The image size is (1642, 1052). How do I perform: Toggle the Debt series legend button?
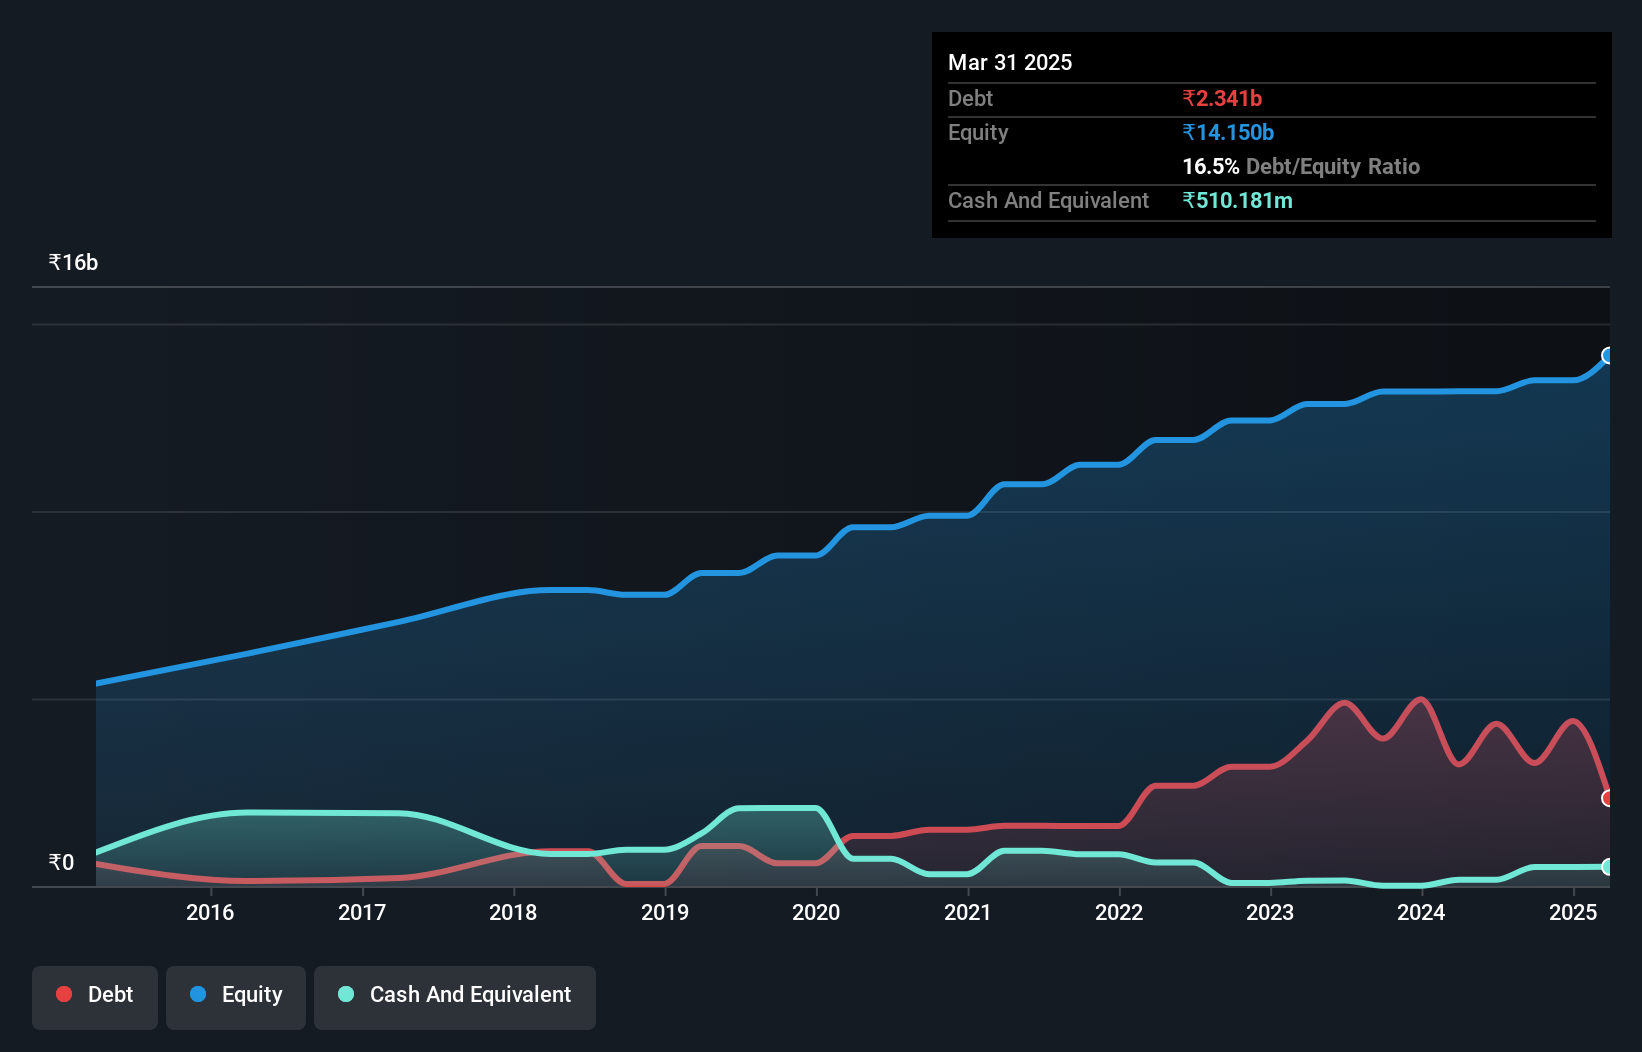click(x=95, y=997)
